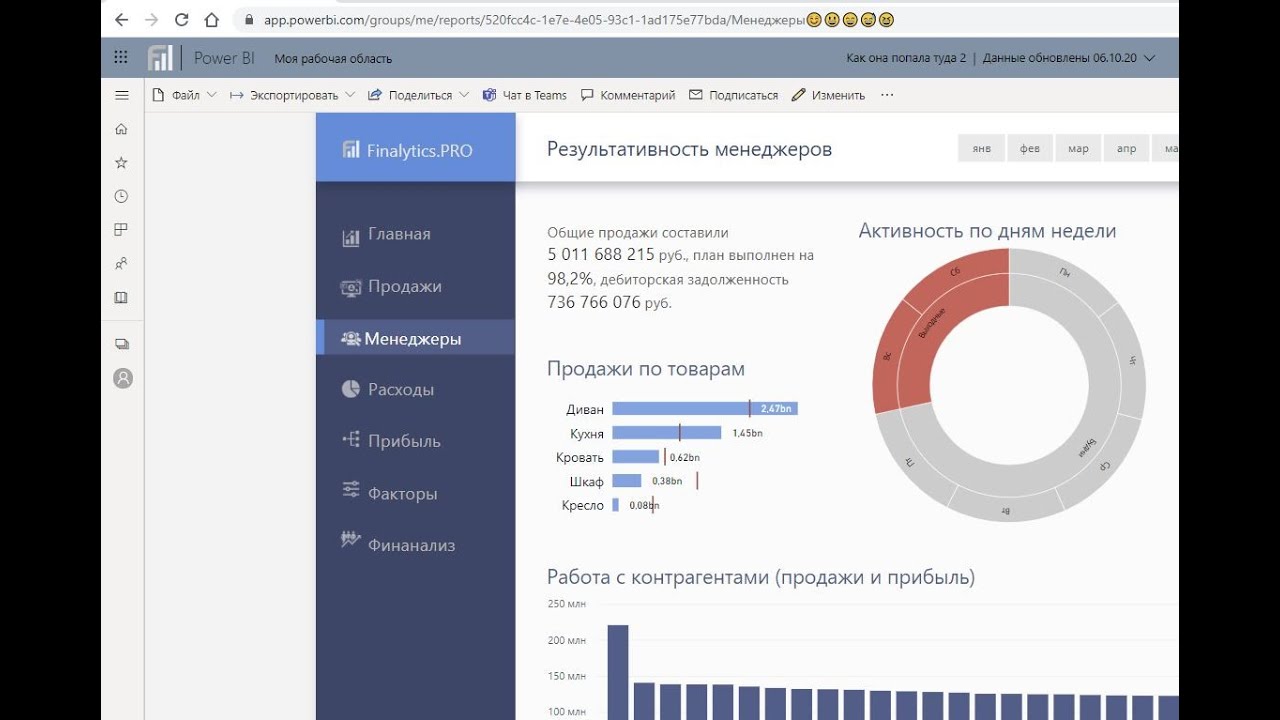Reload the page with refresh icon

181,19
